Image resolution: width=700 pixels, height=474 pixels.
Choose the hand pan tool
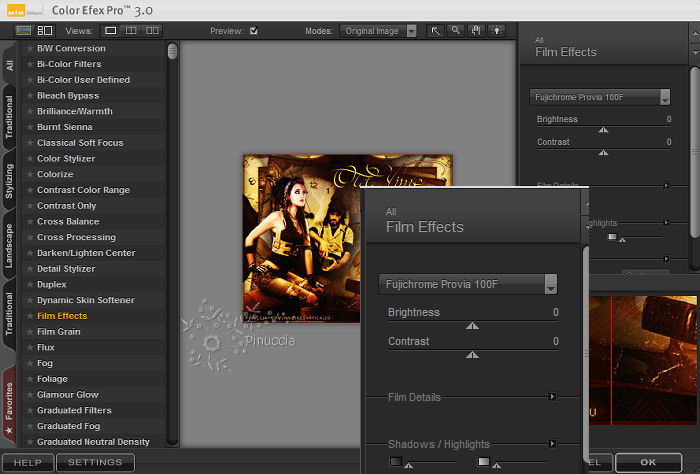[474, 31]
